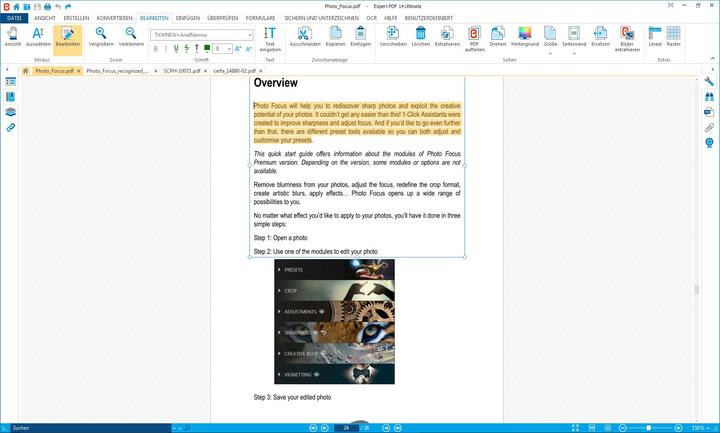The width and height of the screenshot is (720, 433).
Task: Click the Text eingeben tool
Action: (270, 39)
